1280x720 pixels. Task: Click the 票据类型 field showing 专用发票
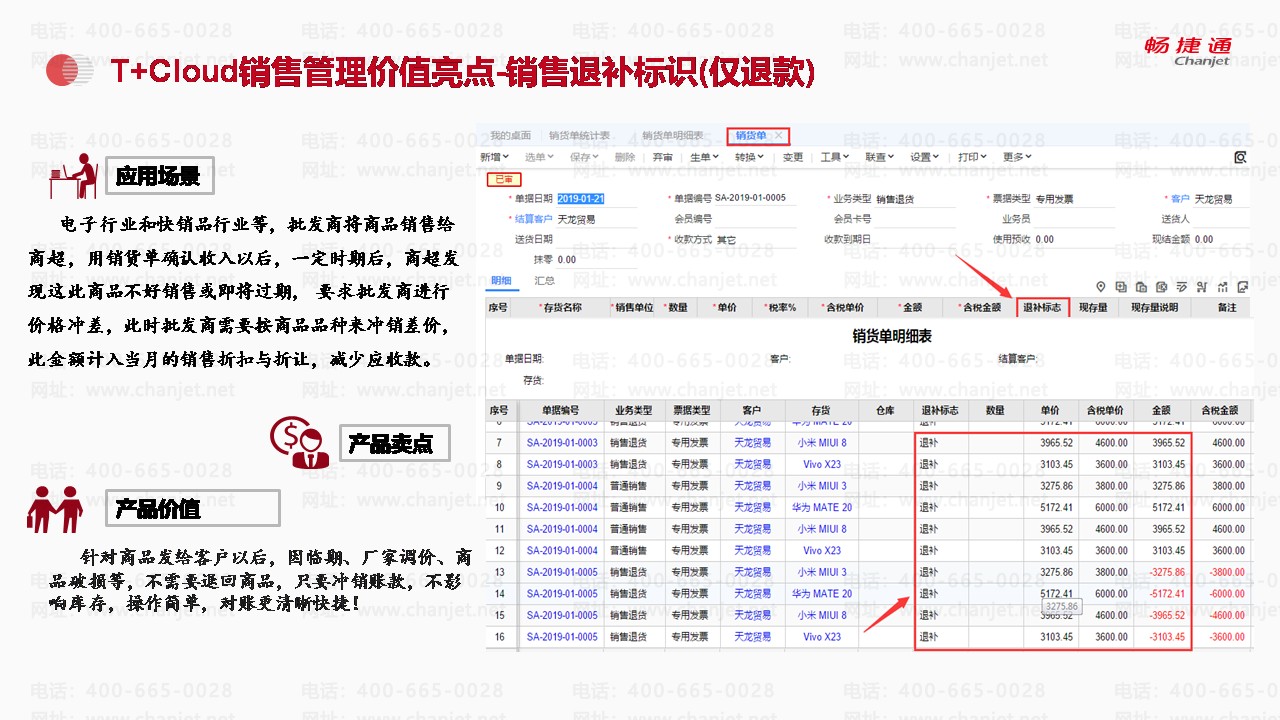(1075, 199)
